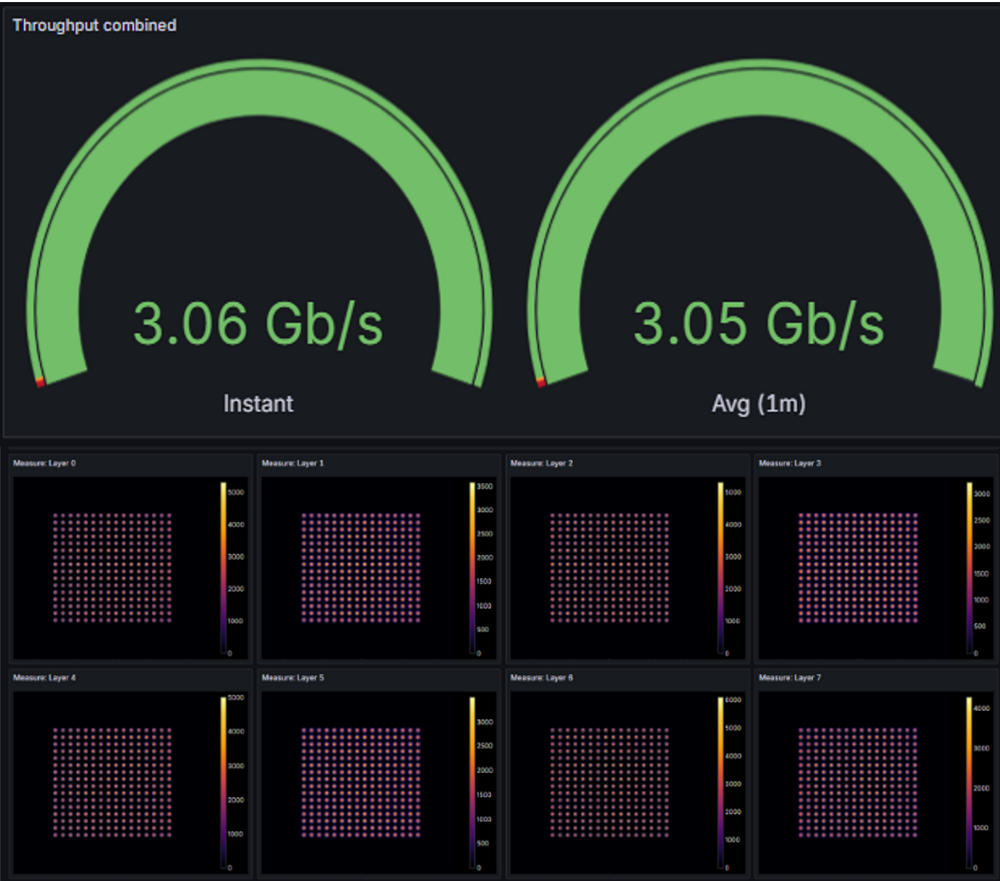Select the Instant gauge label

click(258, 403)
